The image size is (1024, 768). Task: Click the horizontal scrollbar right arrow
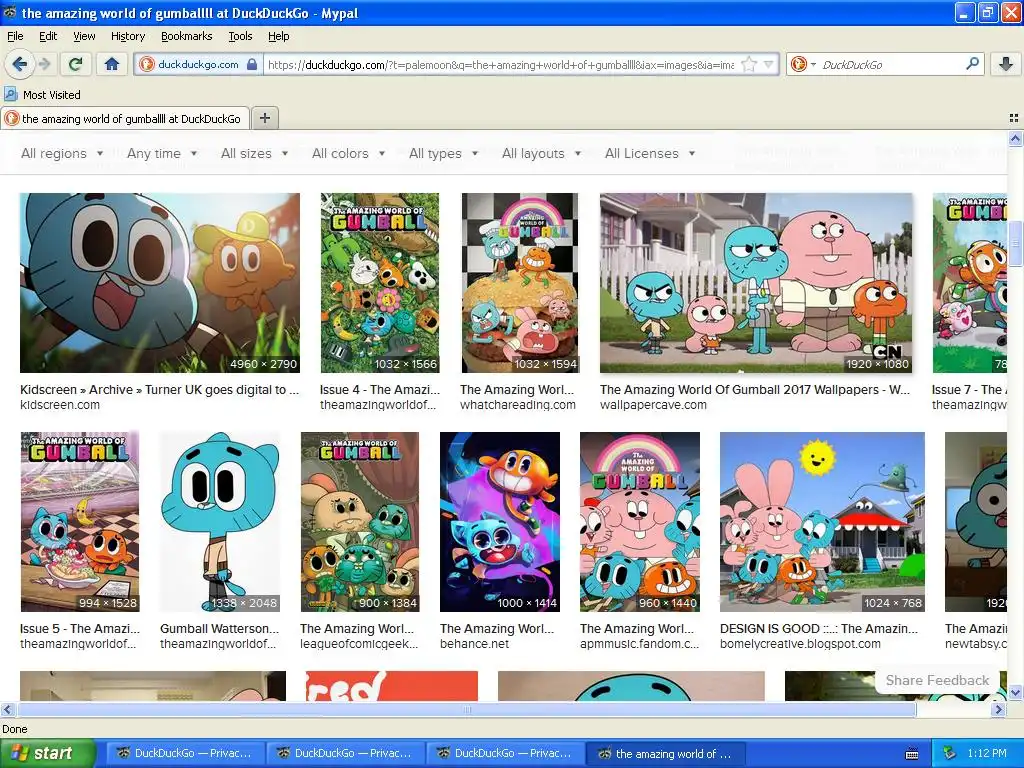[x=999, y=709]
